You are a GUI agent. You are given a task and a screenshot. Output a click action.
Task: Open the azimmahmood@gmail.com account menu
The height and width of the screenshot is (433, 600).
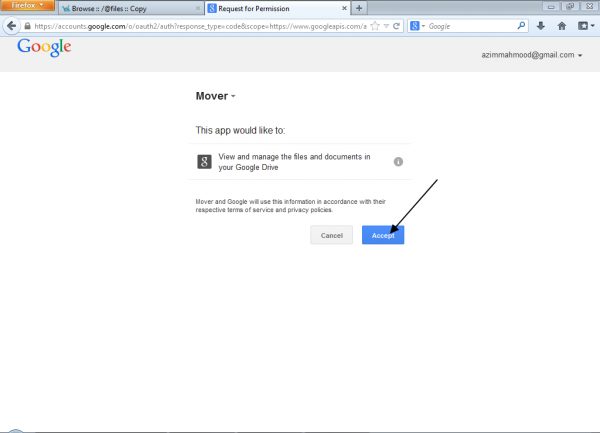pos(532,55)
